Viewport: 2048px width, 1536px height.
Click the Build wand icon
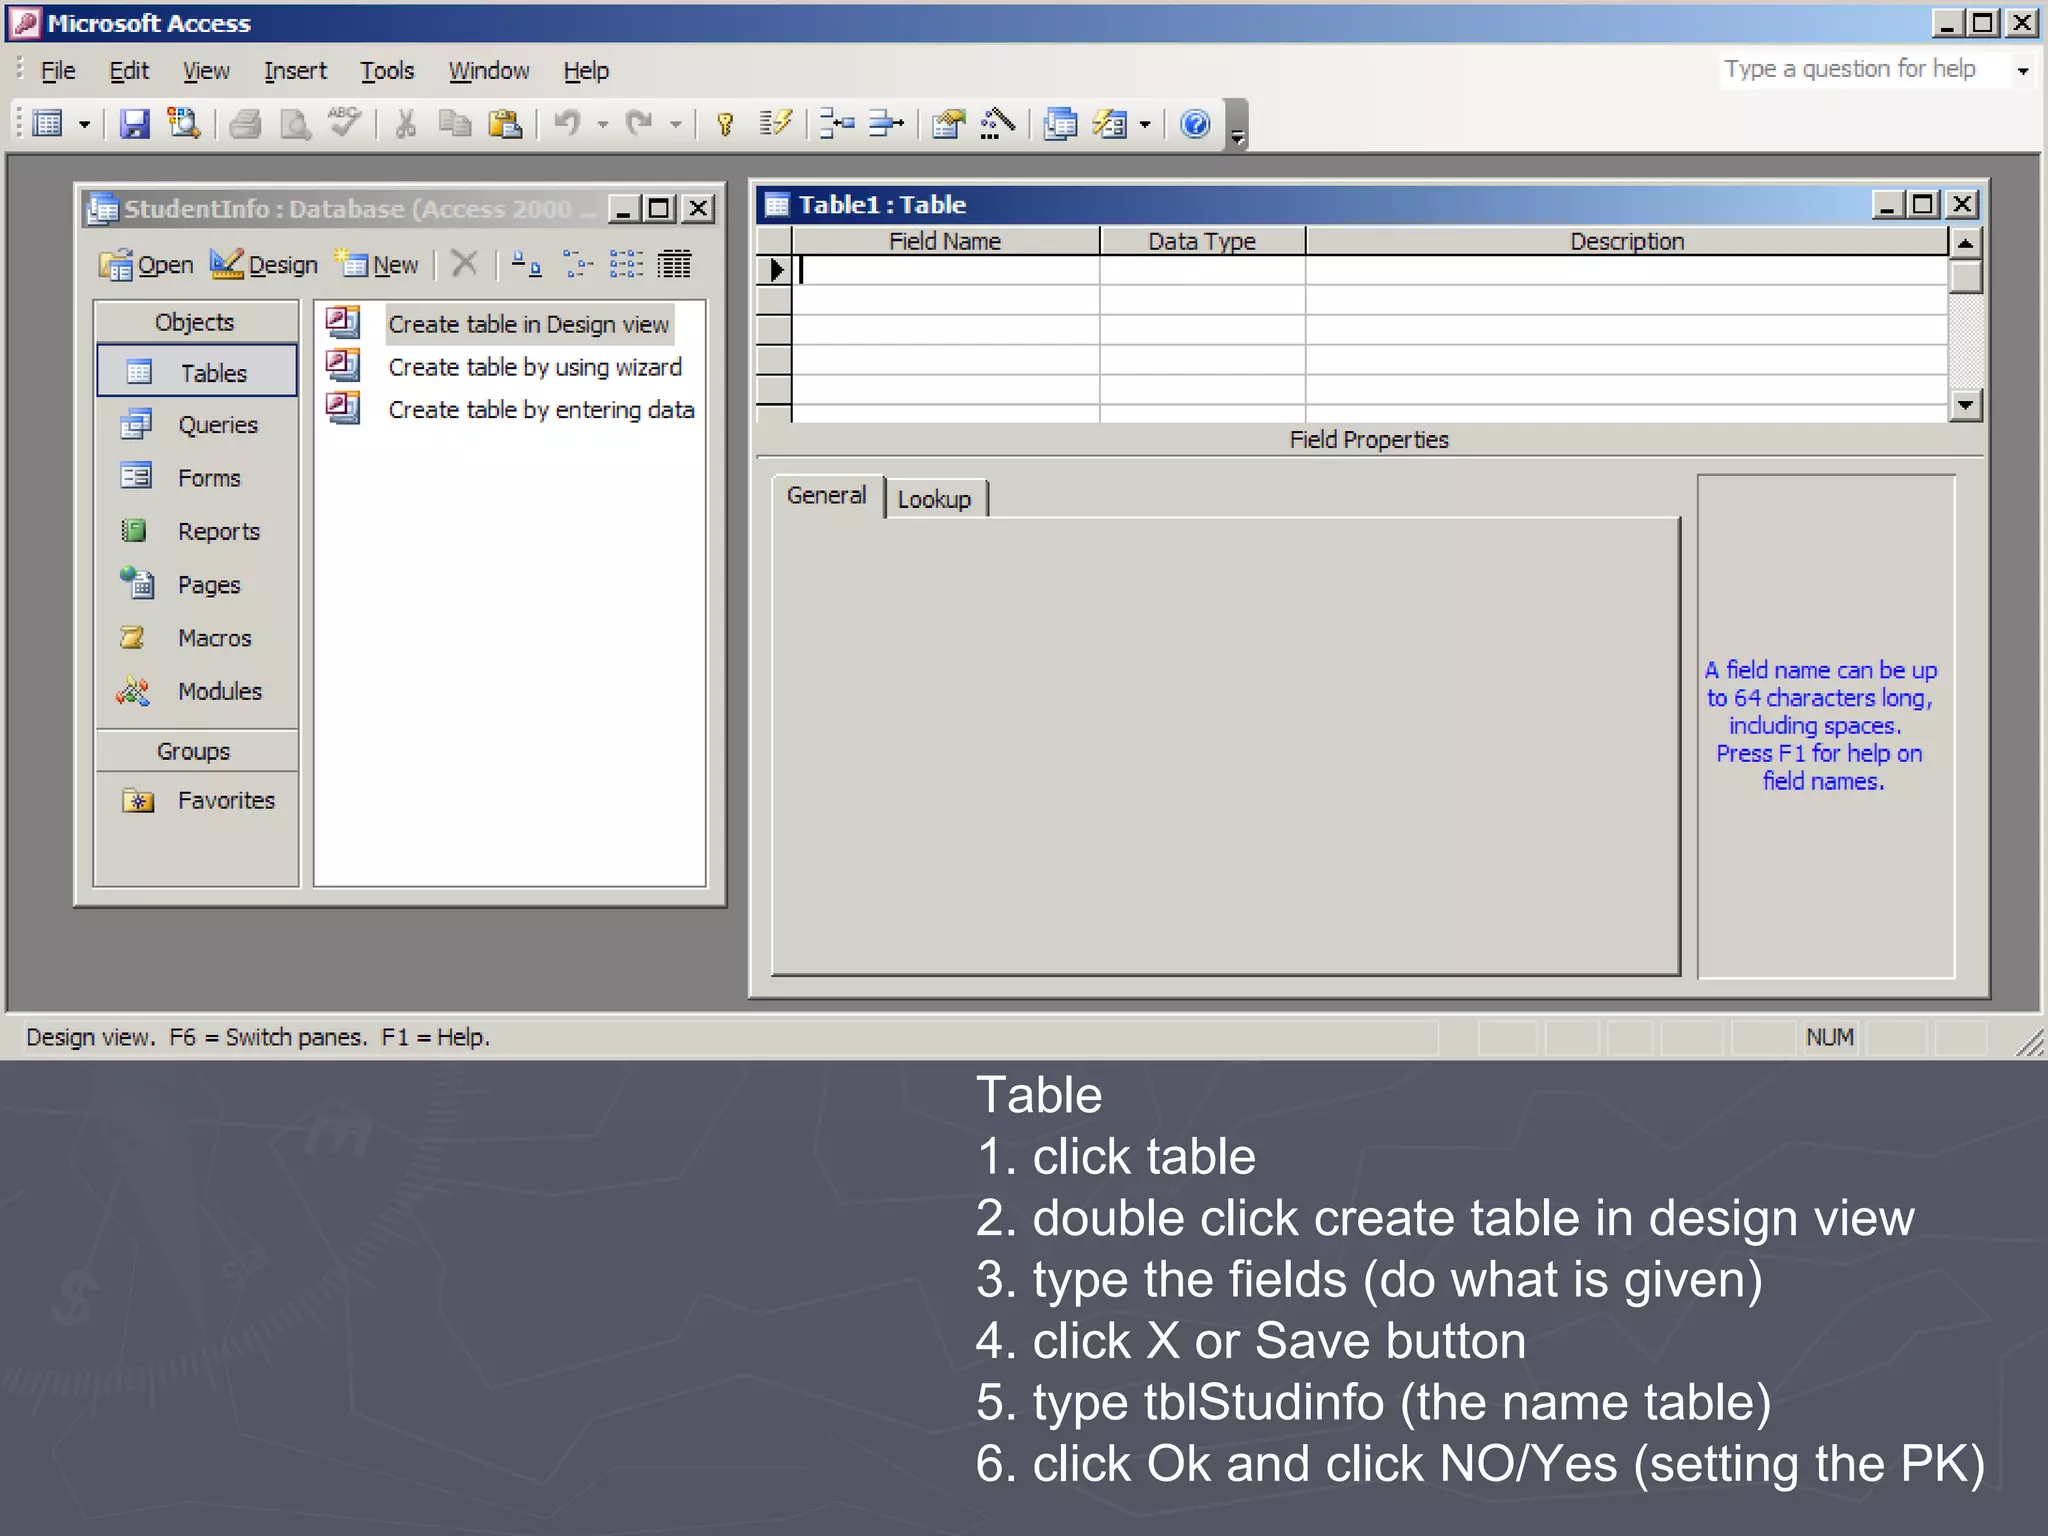click(997, 124)
